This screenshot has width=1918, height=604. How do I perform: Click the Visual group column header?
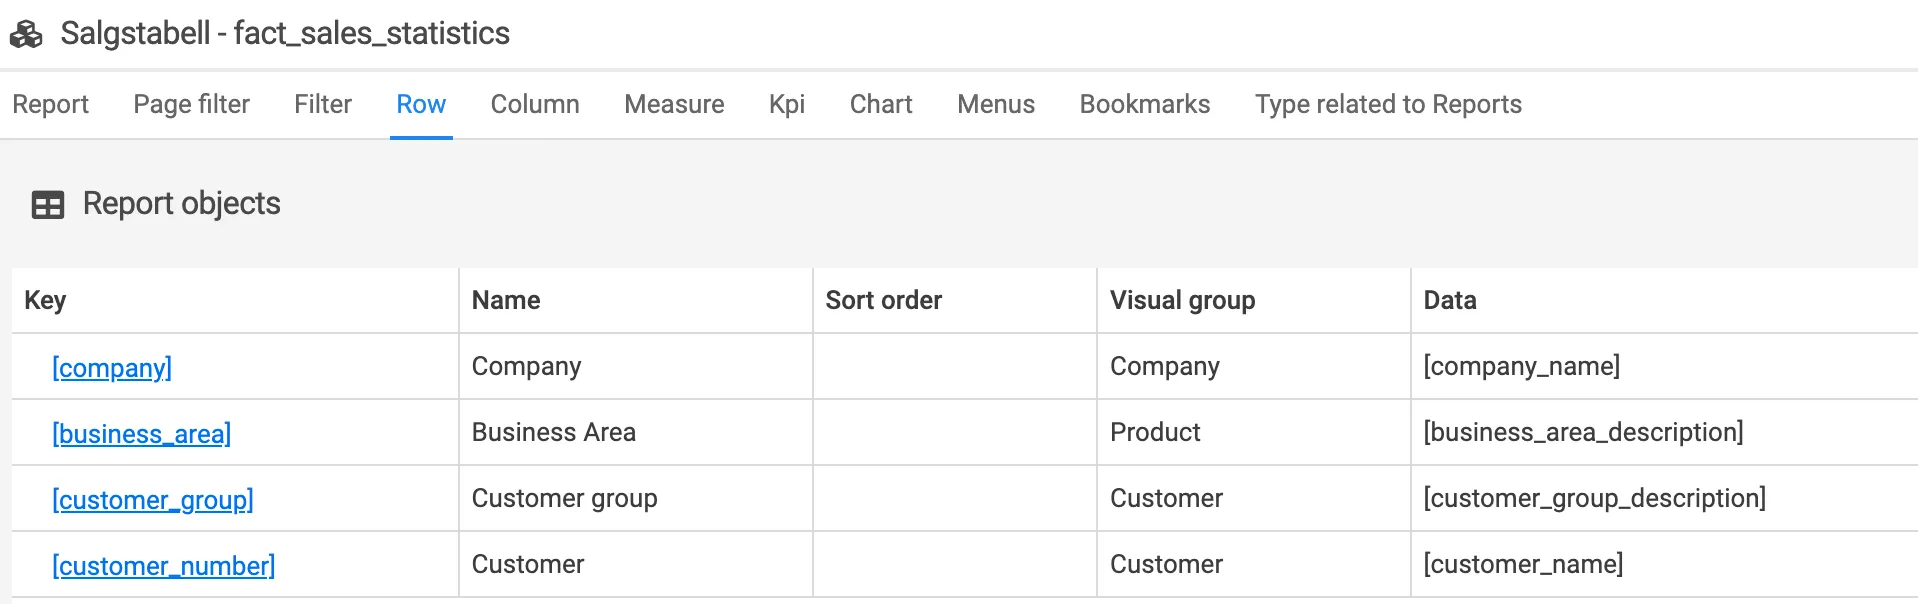pyautogui.click(x=1182, y=300)
